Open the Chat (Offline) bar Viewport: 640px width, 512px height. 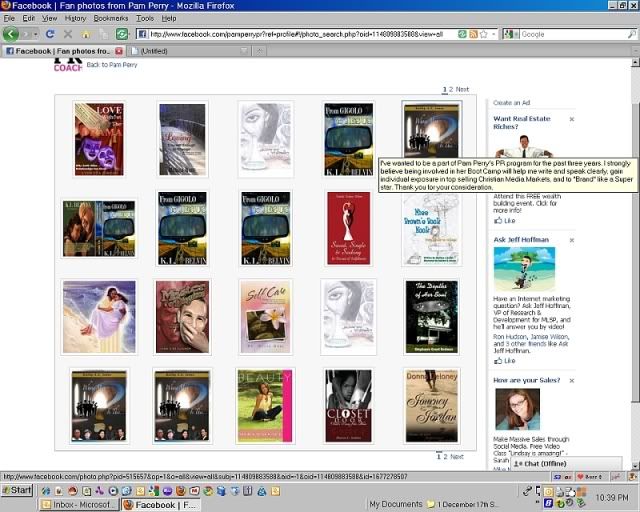pos(566,464)
